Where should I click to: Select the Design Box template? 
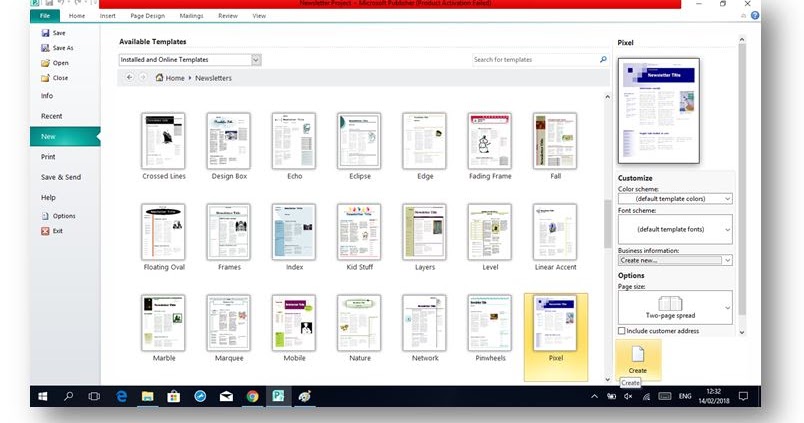[x=229, y=147]
